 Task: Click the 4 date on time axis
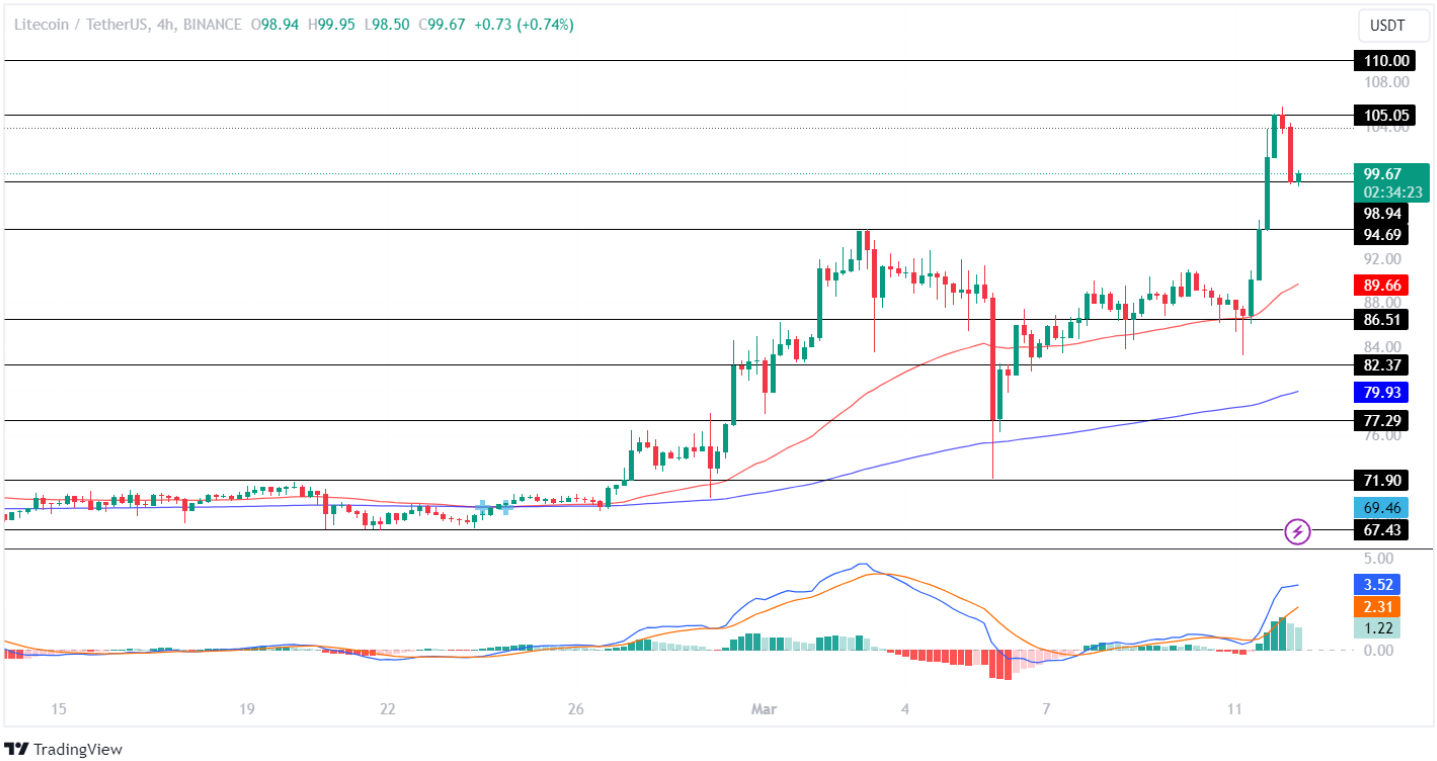pos(905,709)
